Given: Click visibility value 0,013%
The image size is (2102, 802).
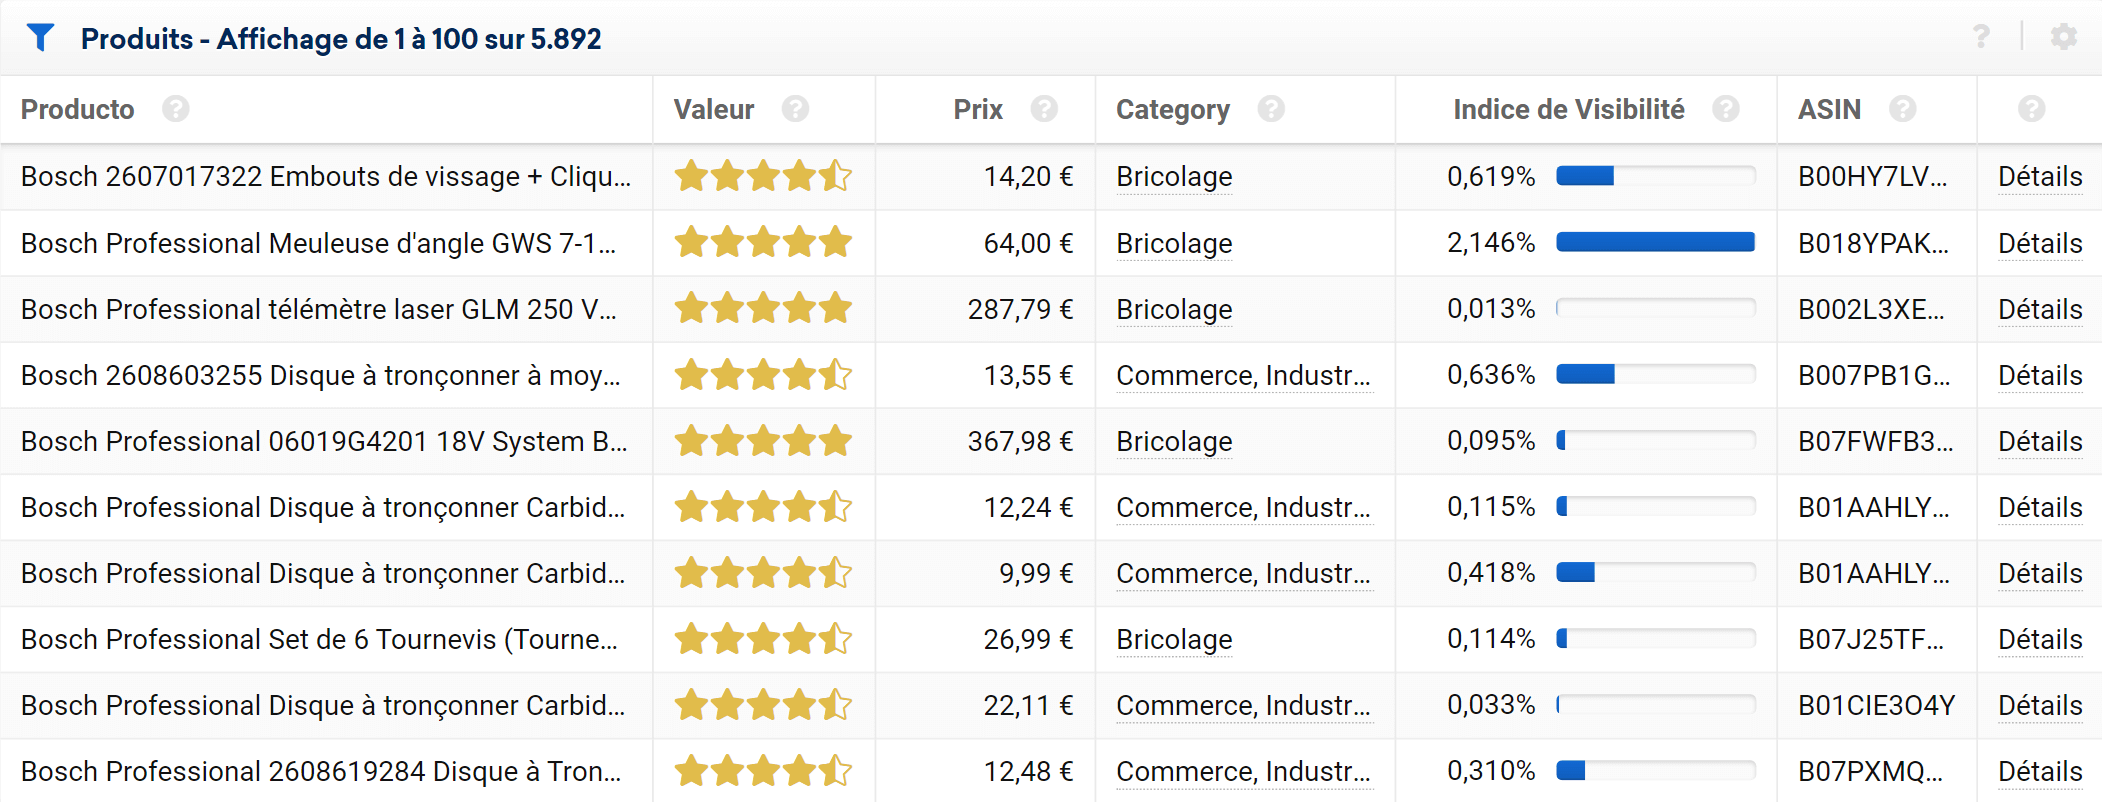Looking at the screenshot, I should (x=1491, y=309).
